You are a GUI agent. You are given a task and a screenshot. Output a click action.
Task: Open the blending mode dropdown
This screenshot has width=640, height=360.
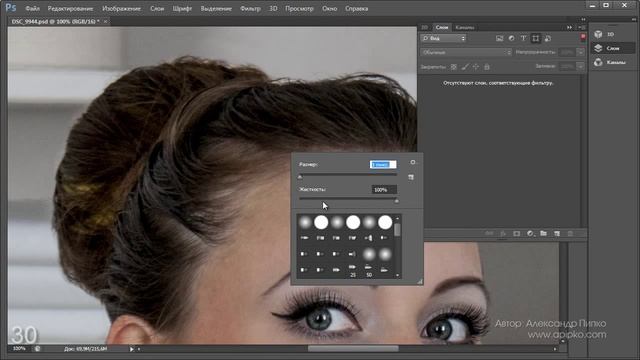pyautogui.click(x=466, y=52)
